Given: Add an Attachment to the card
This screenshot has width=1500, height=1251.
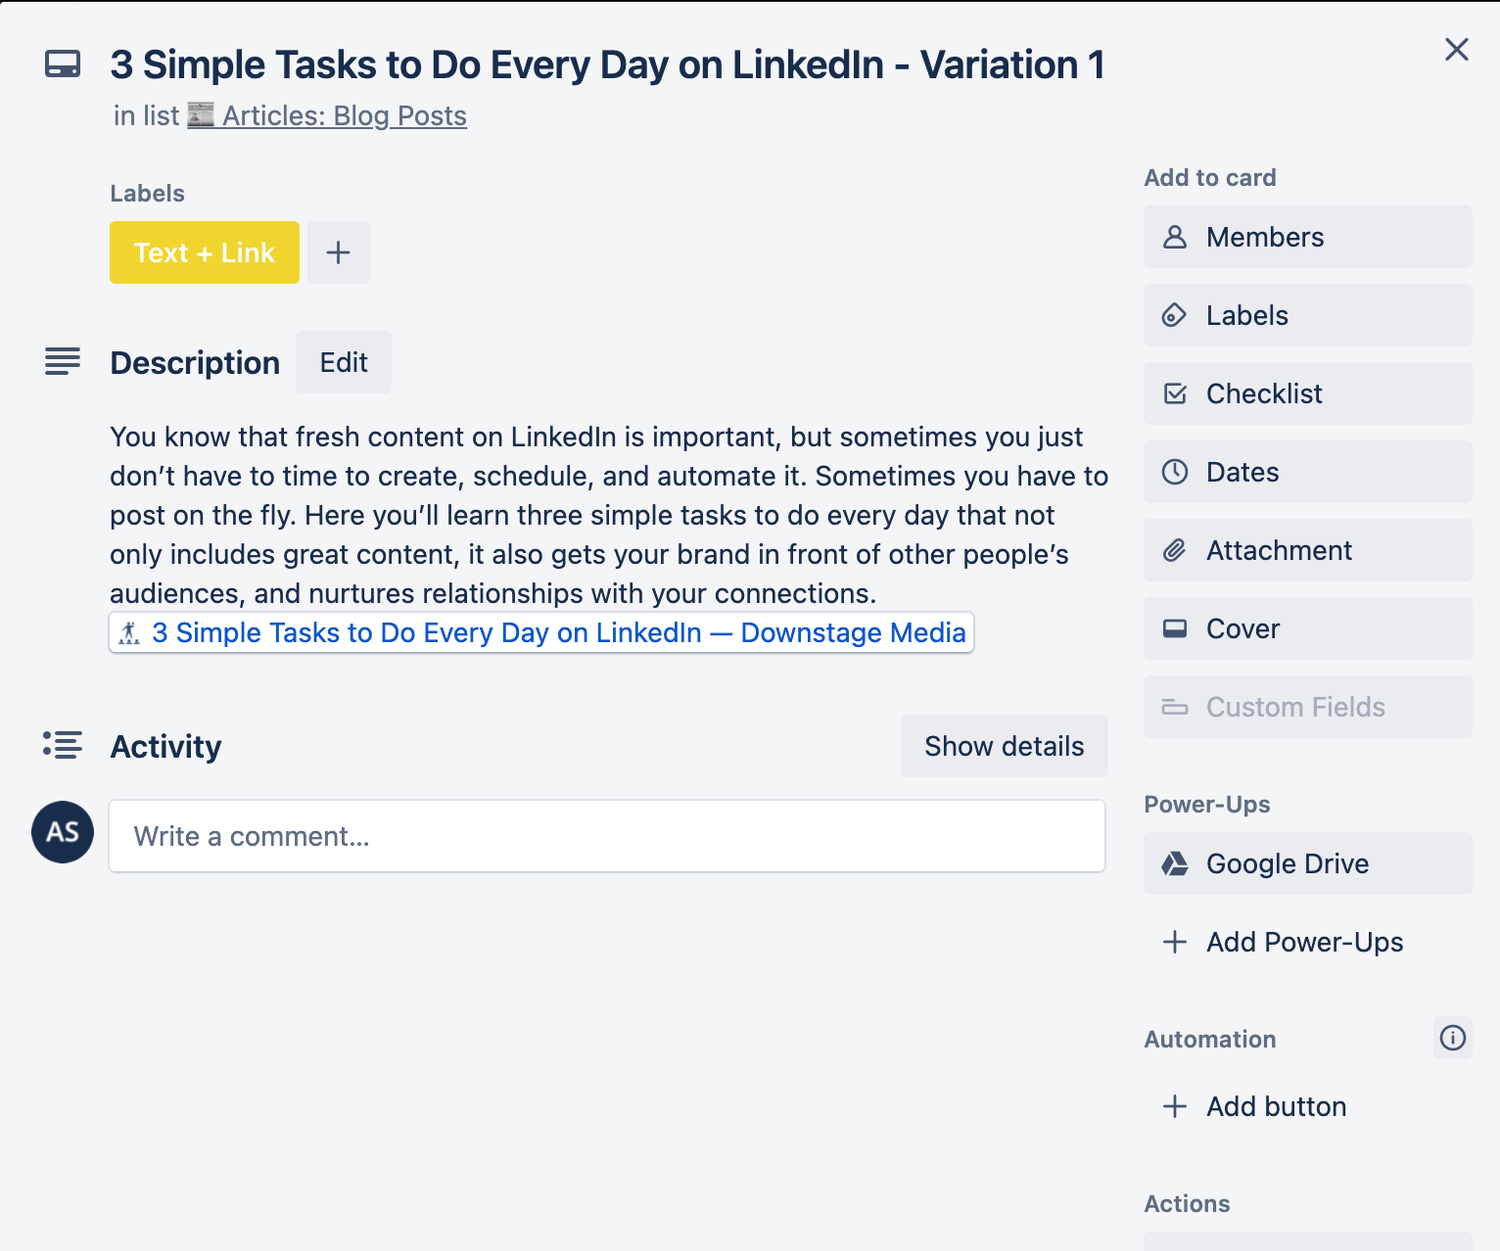Looking at the screenshot, I should (1308, 550).
